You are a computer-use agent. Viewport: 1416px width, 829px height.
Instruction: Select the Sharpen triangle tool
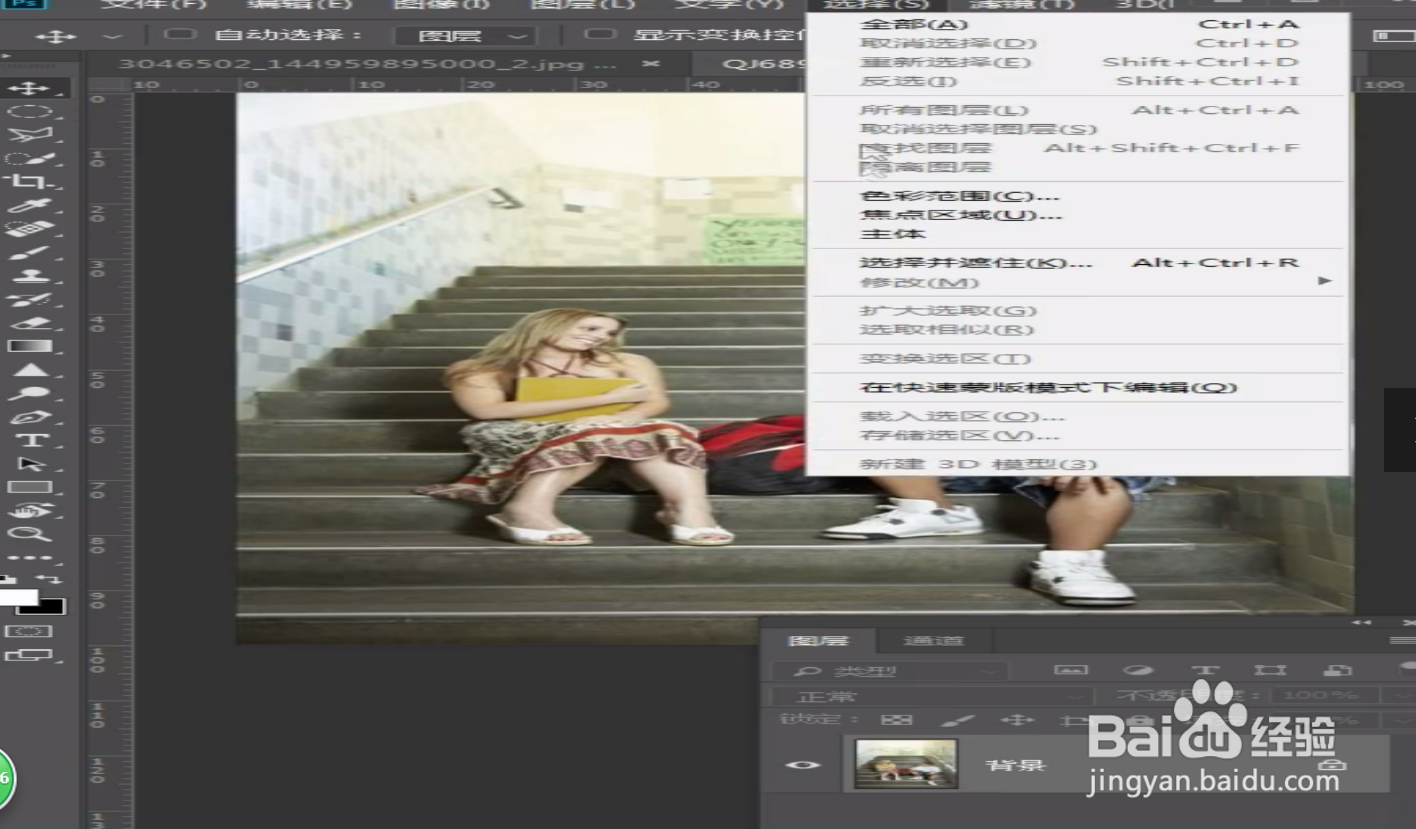[30, 370]
